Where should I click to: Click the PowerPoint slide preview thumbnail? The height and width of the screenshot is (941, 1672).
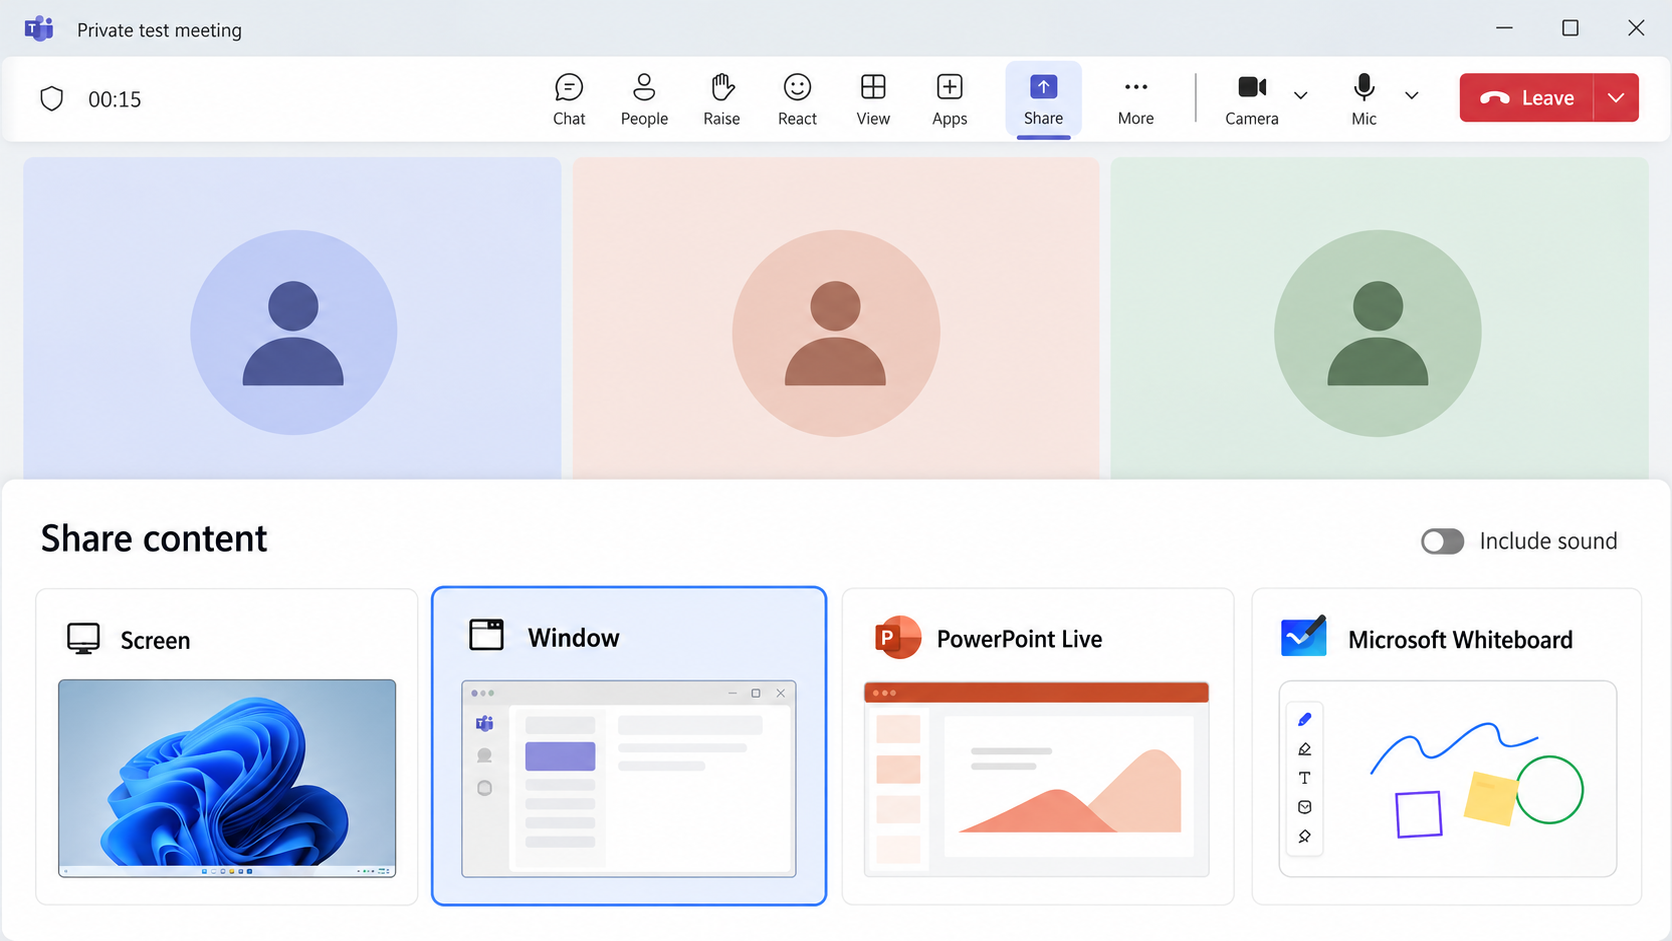(1037, 779)
